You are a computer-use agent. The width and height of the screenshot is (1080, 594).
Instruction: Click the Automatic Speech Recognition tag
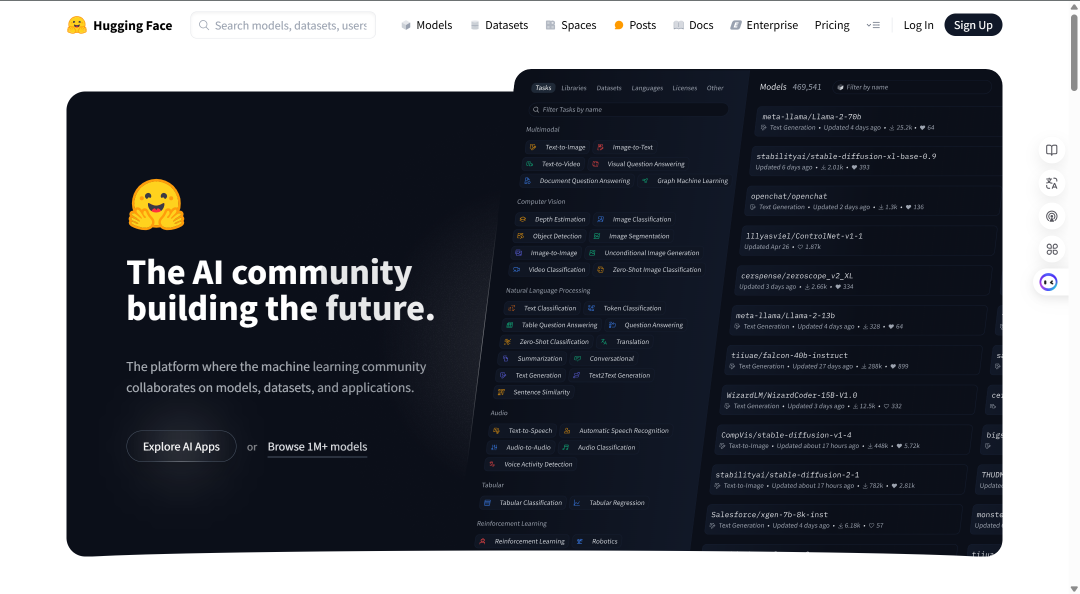616,431
